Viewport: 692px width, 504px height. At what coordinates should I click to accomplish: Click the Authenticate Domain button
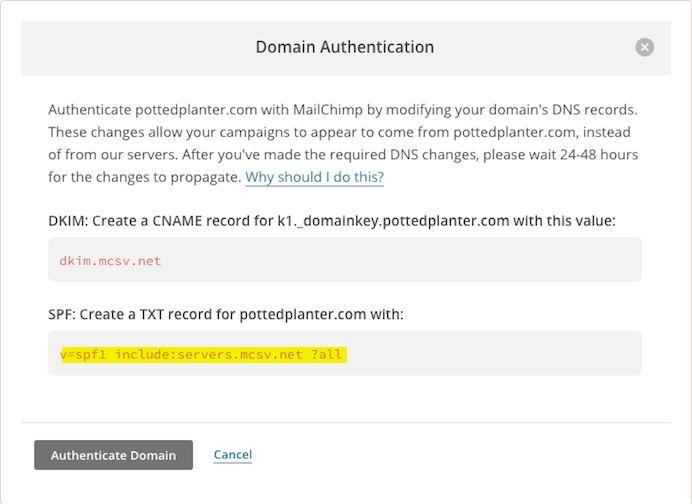[113, 455]
